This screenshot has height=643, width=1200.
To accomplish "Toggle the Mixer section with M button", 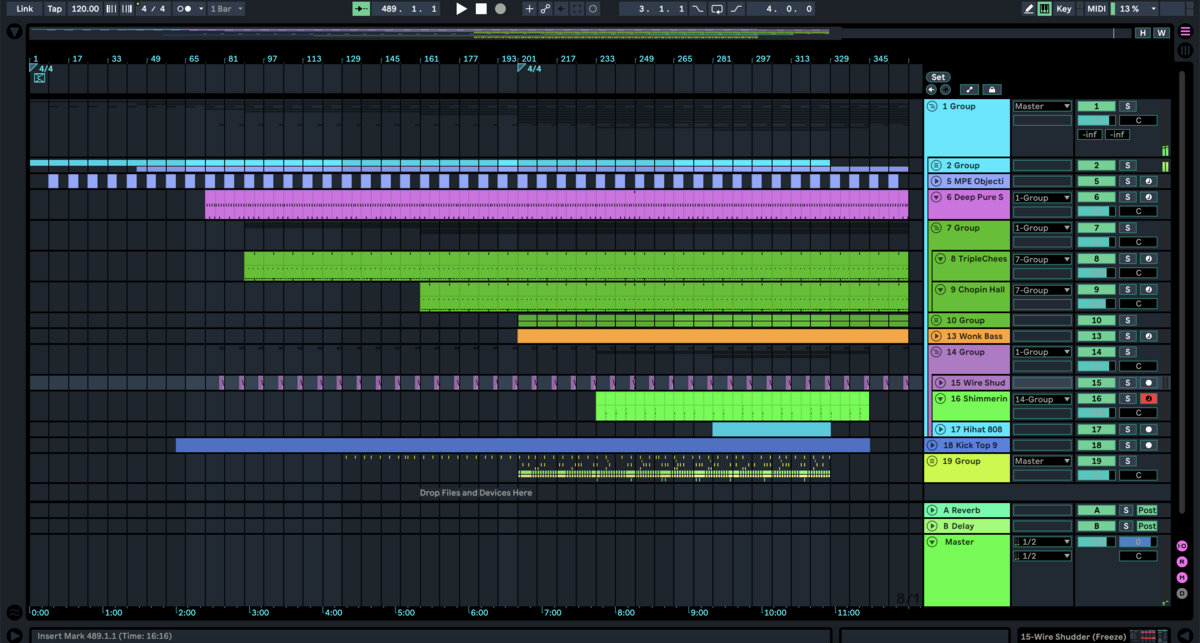I will point(1182,577).
